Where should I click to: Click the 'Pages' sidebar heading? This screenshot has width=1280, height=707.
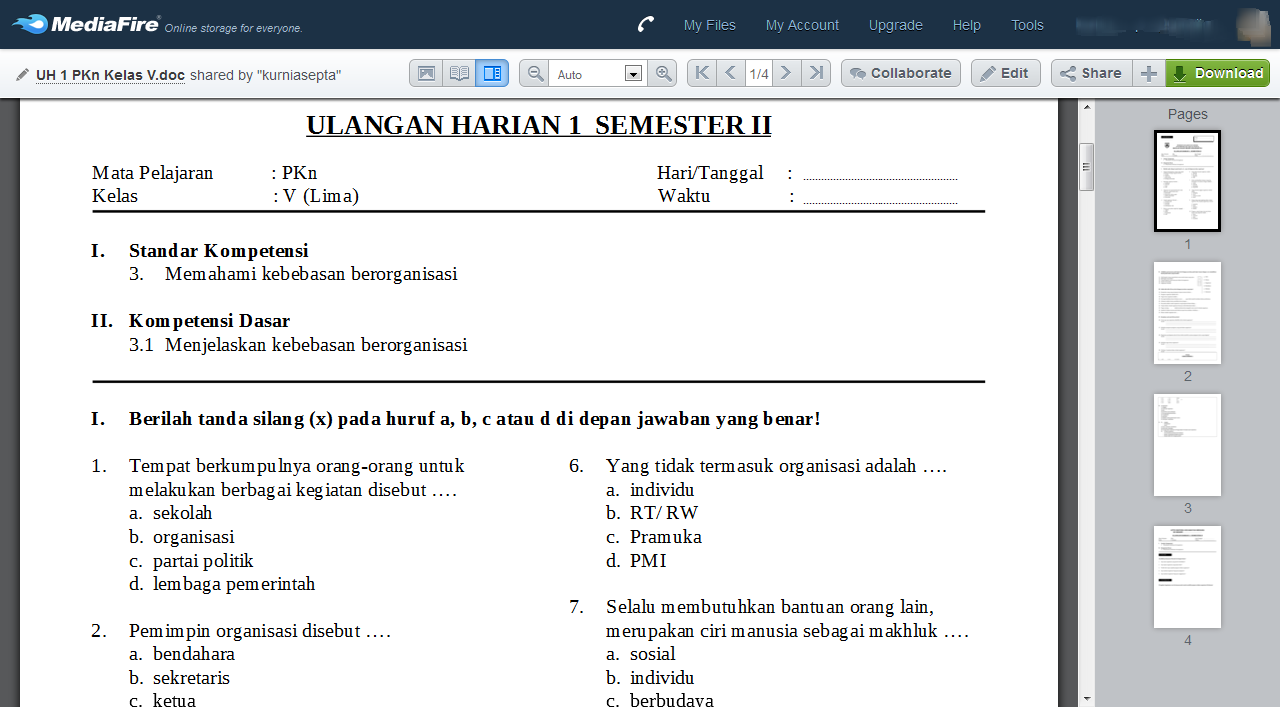point(1187,114)
